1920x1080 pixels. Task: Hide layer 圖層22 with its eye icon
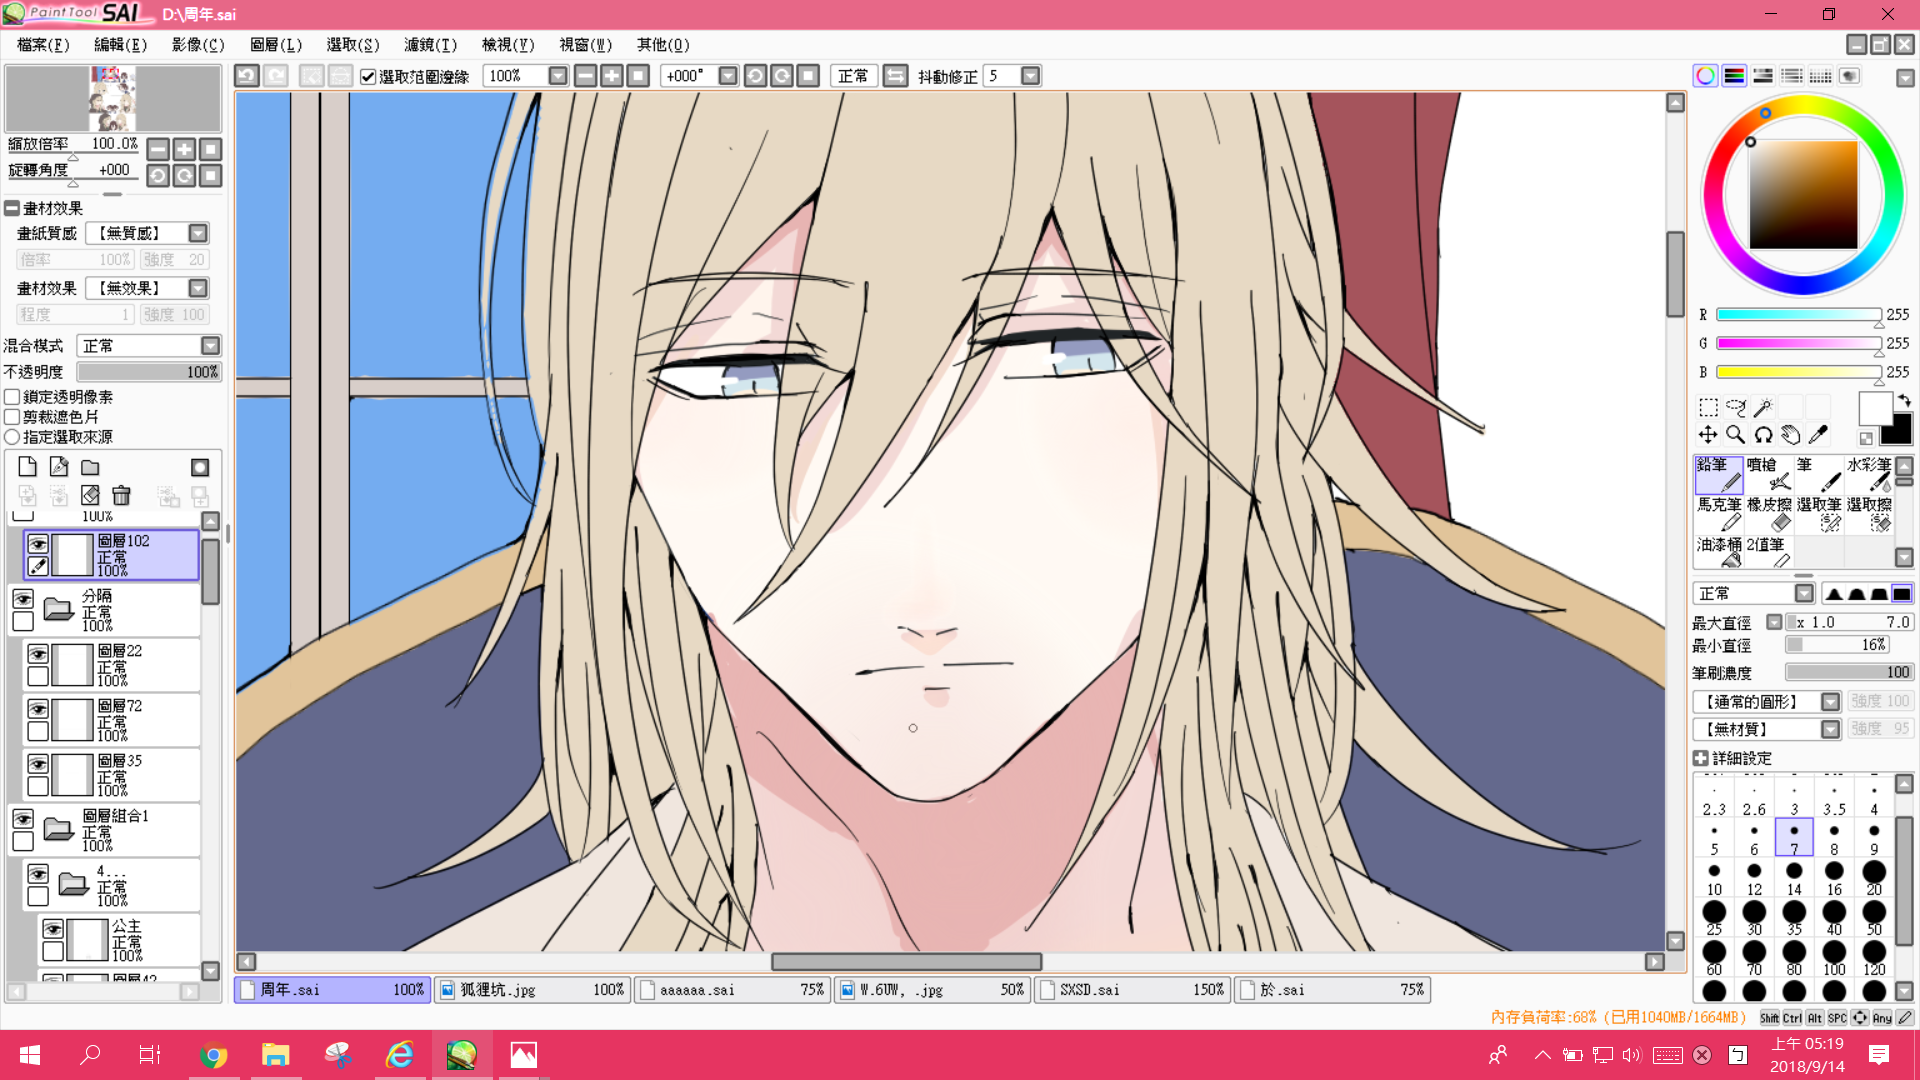38,653
